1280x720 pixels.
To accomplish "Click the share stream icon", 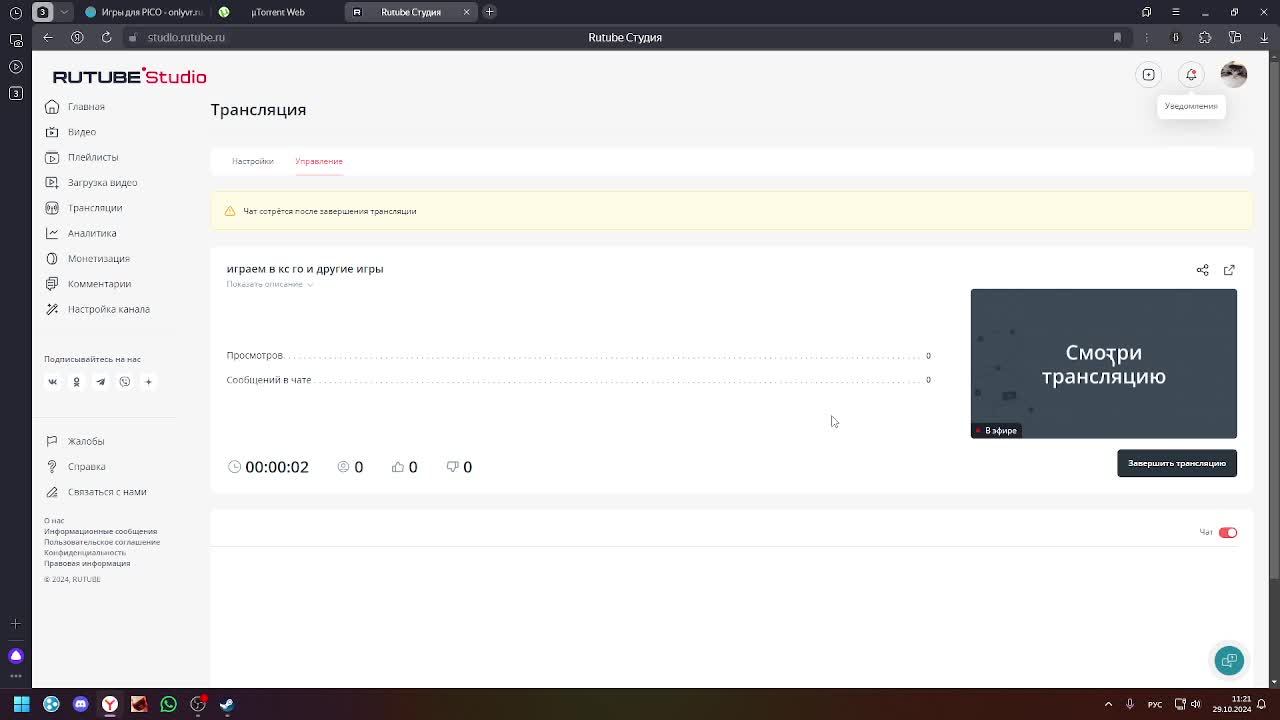I will [x=1202, y=270].
